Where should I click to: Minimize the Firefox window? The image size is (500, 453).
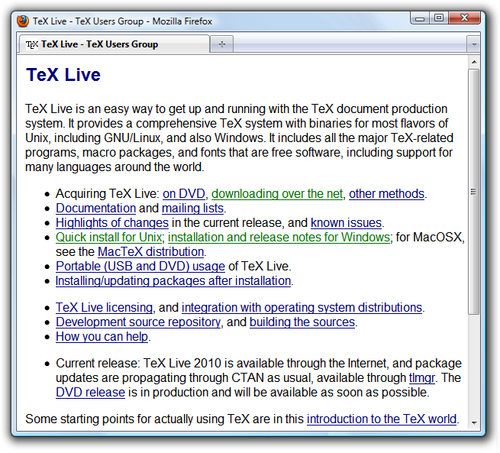420,18
